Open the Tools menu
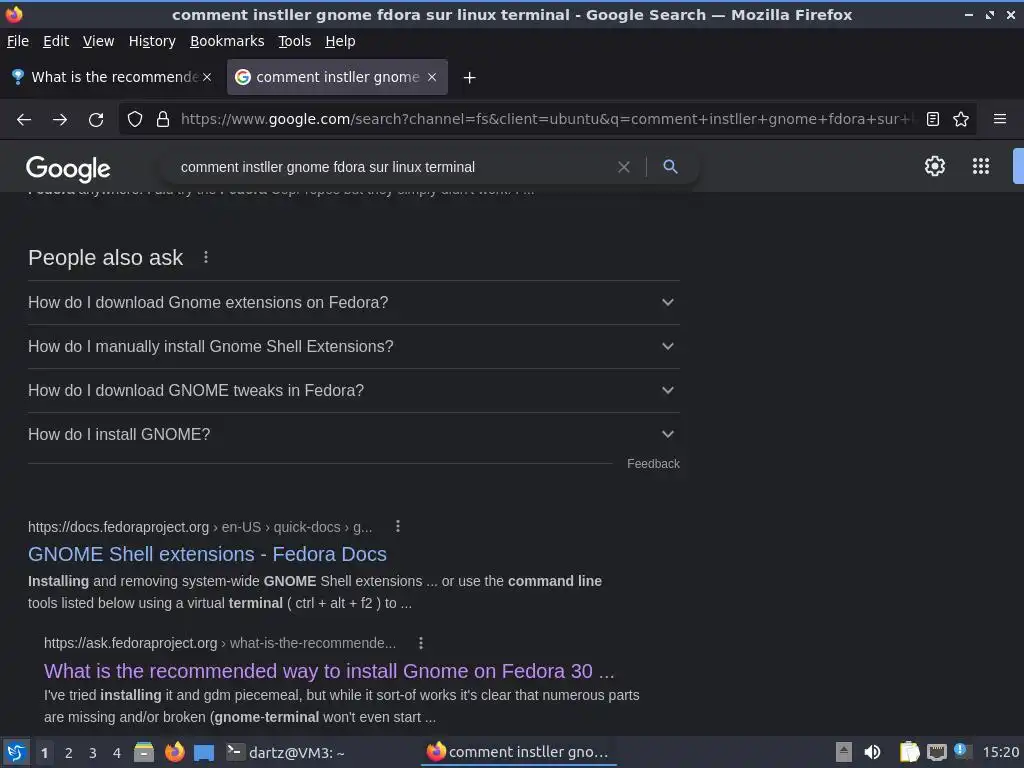1024x768 pixels. [295, 41]
